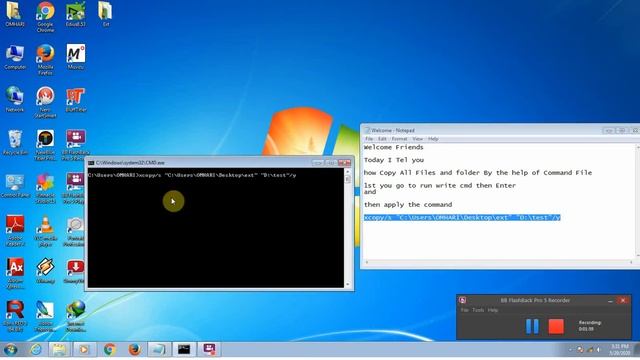The height and width of the screenshot is (360, 640).
Task: Switch to Chrome in the taskbar
Action: click(x=109, y=350)
